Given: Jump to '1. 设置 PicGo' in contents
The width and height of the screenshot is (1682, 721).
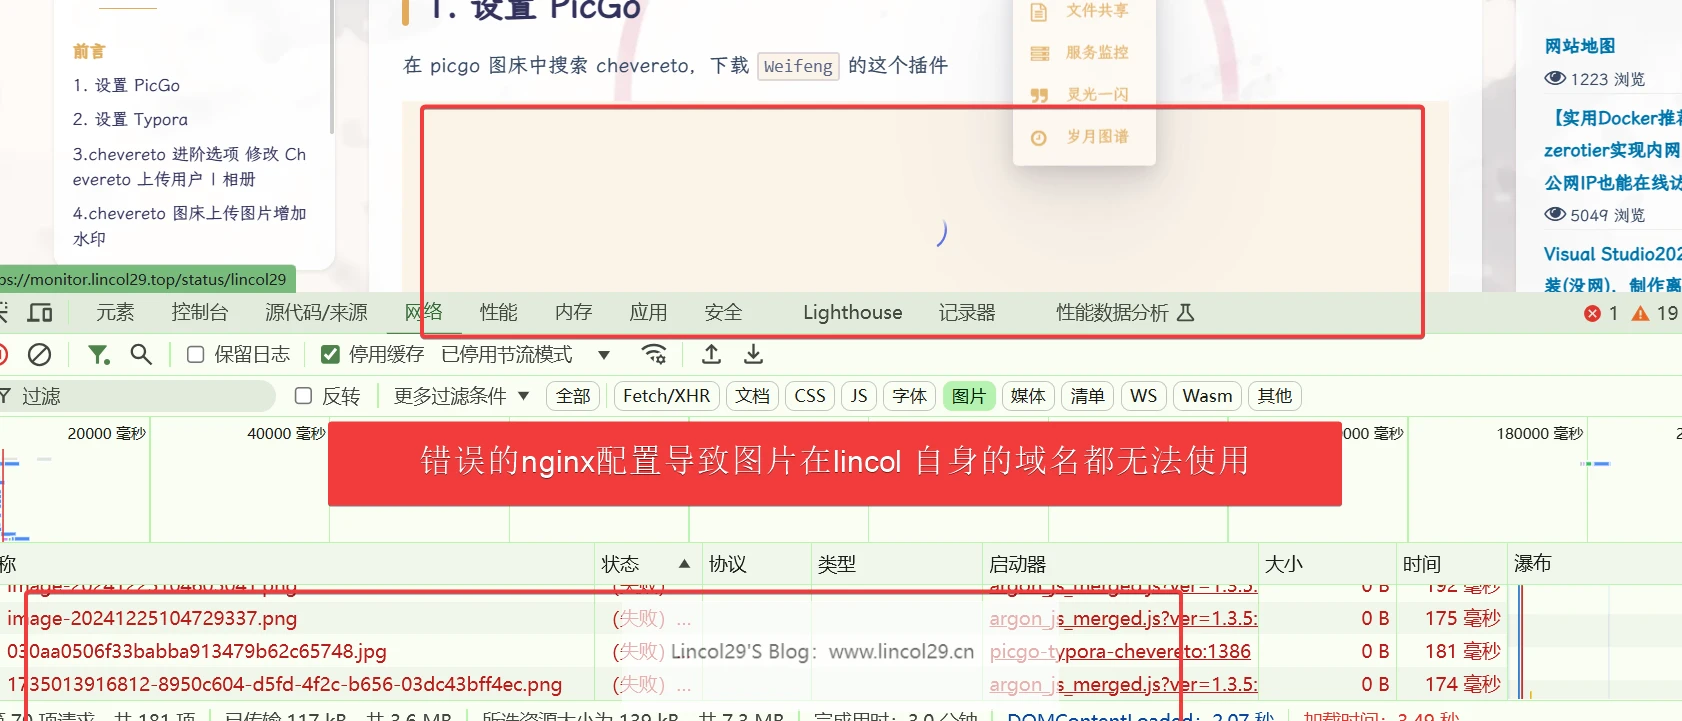Looking at the screenshot, I should coord(126,86).
